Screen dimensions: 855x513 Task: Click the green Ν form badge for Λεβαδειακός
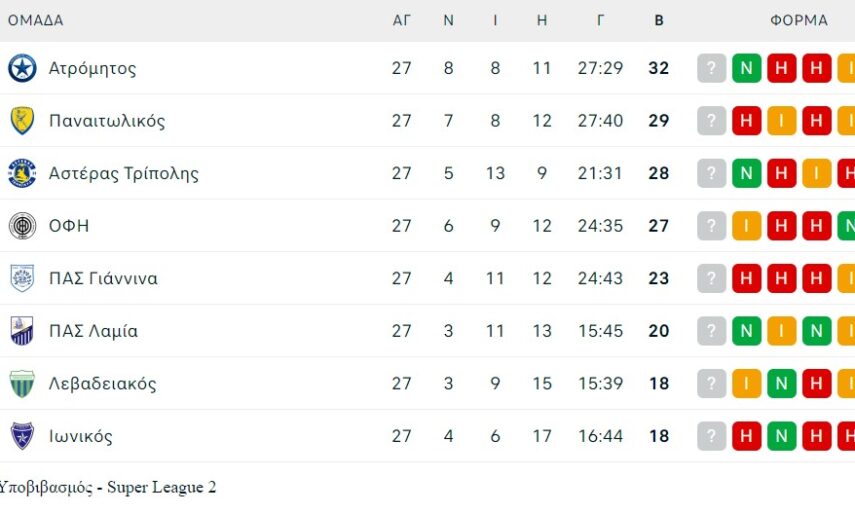coord(781,383)
